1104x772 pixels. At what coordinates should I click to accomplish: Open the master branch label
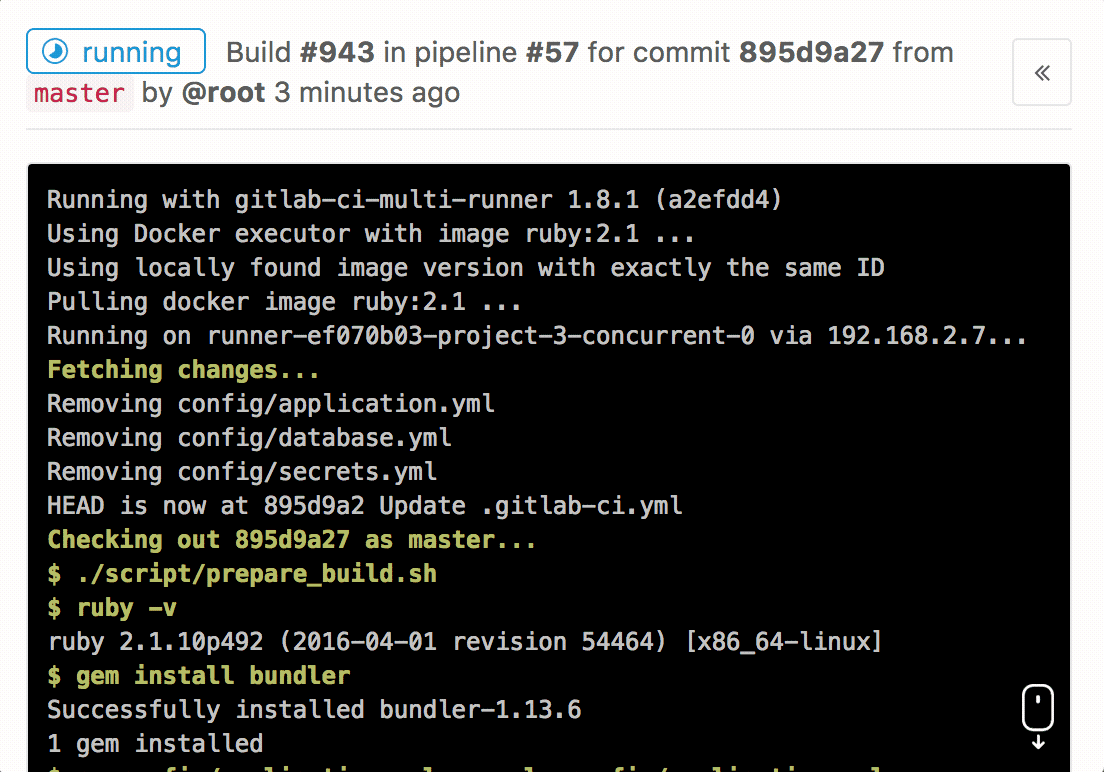[x=79, y=93]
